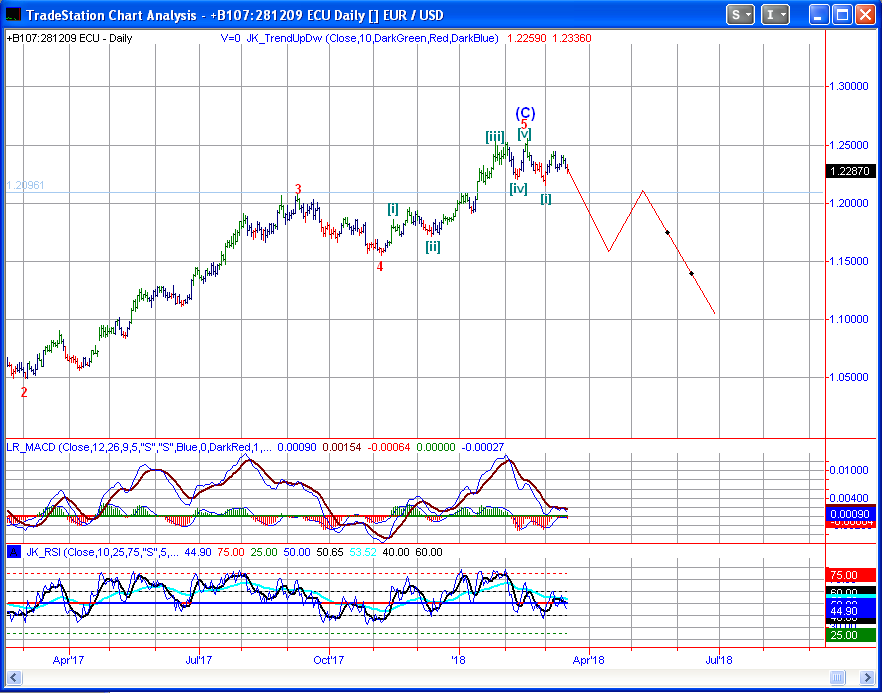Click the horizontal scrollbar left arrow
This screenshot has height=693, width=882.
point(14,677)
